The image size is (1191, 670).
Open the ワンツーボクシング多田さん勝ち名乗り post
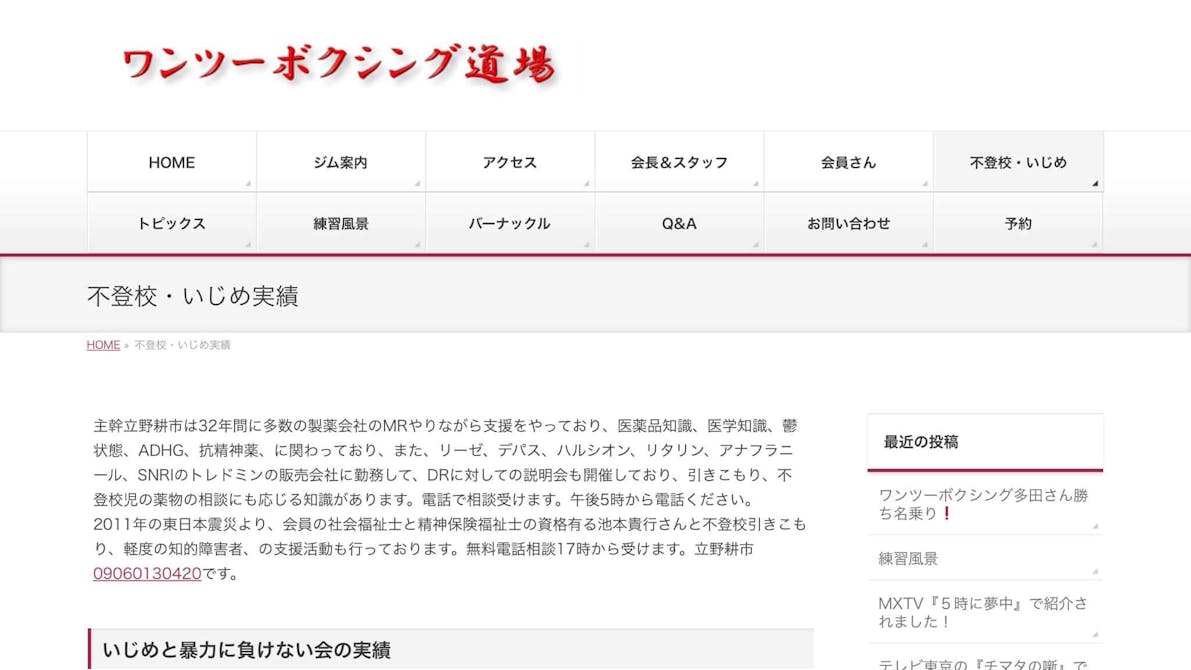(x=983, y=504)
